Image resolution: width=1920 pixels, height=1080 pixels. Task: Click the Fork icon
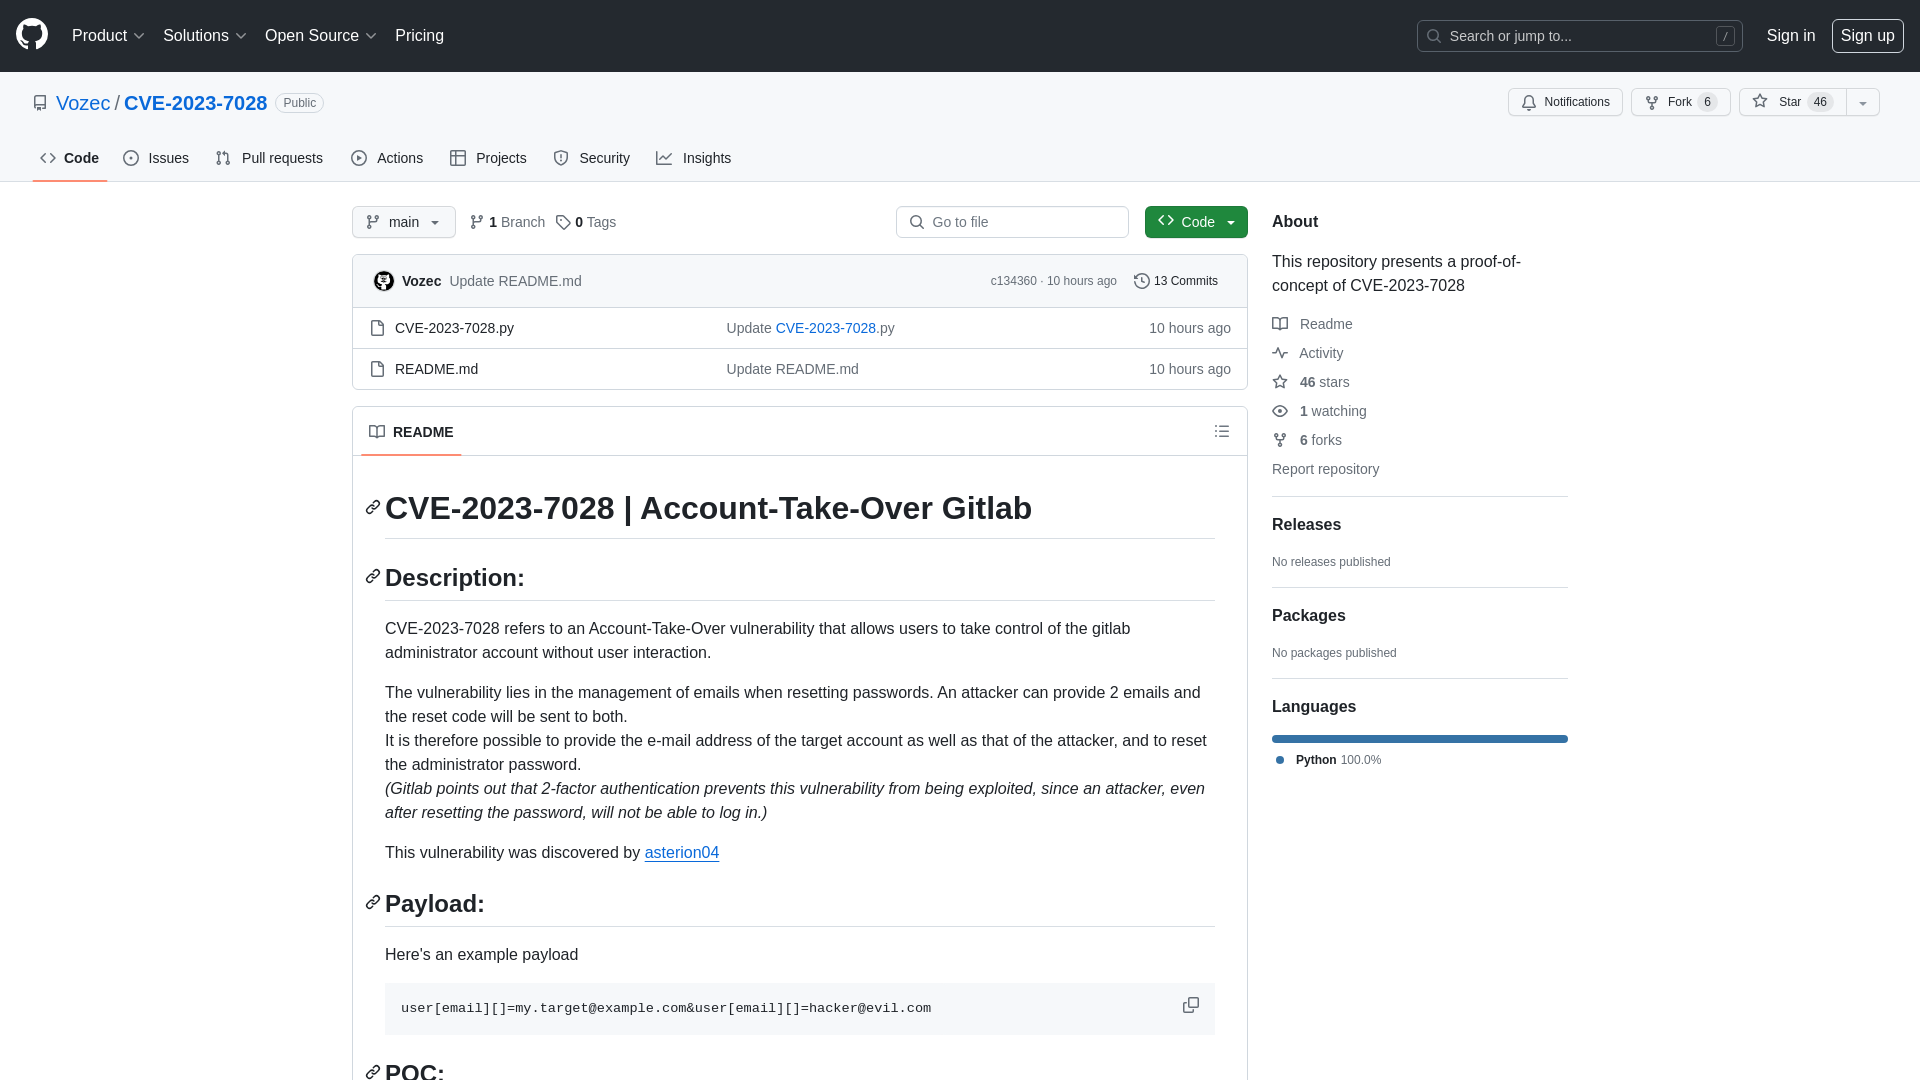pos(1652,102)
